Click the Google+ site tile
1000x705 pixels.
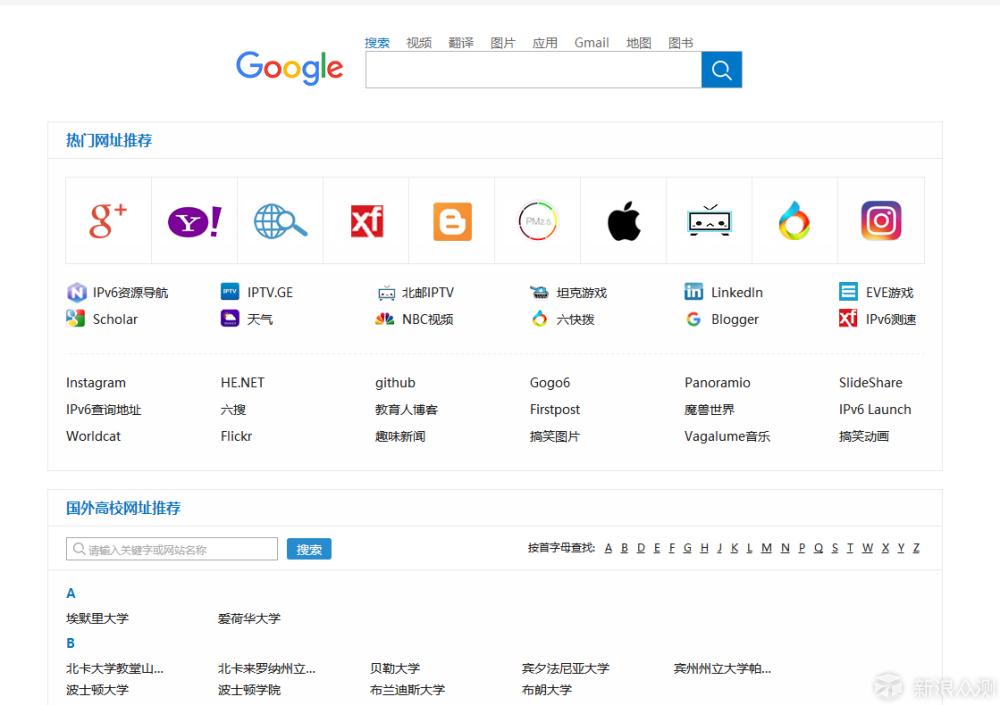click(108, 221)
